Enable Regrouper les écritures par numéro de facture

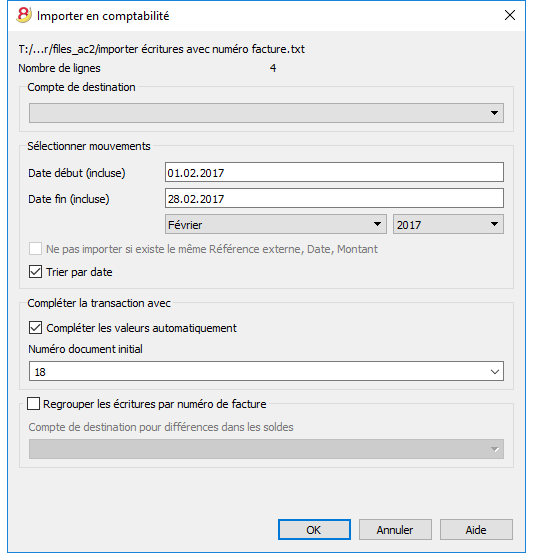[34, 404]
